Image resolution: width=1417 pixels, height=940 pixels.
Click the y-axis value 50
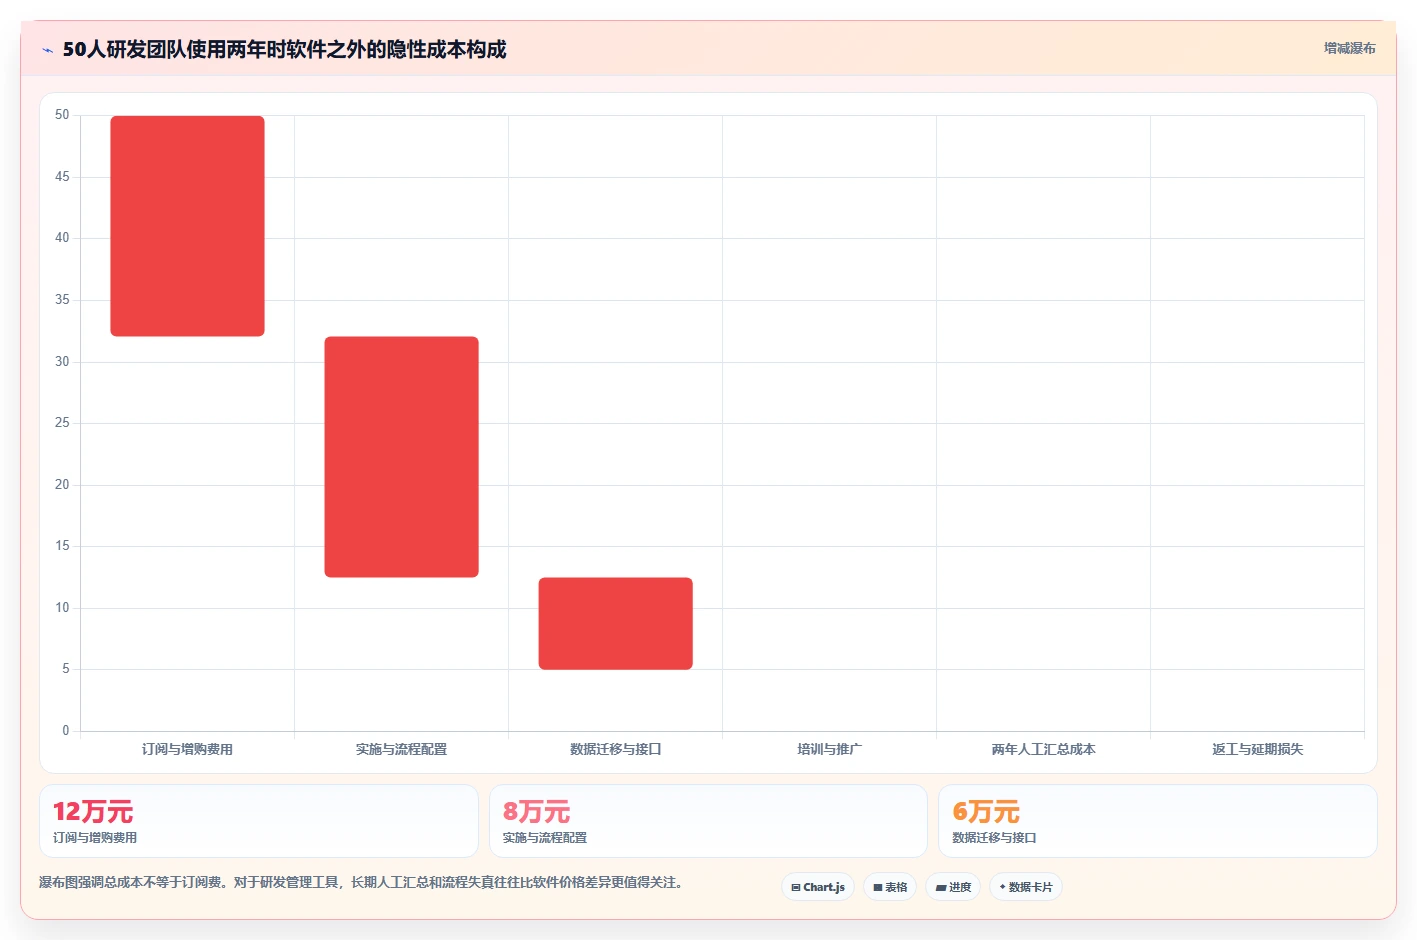coord(62,115)
